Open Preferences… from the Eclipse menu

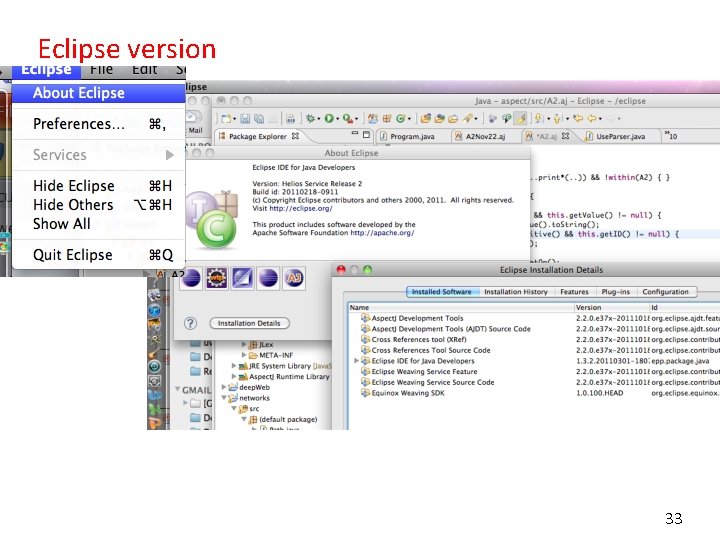point(99,124)
